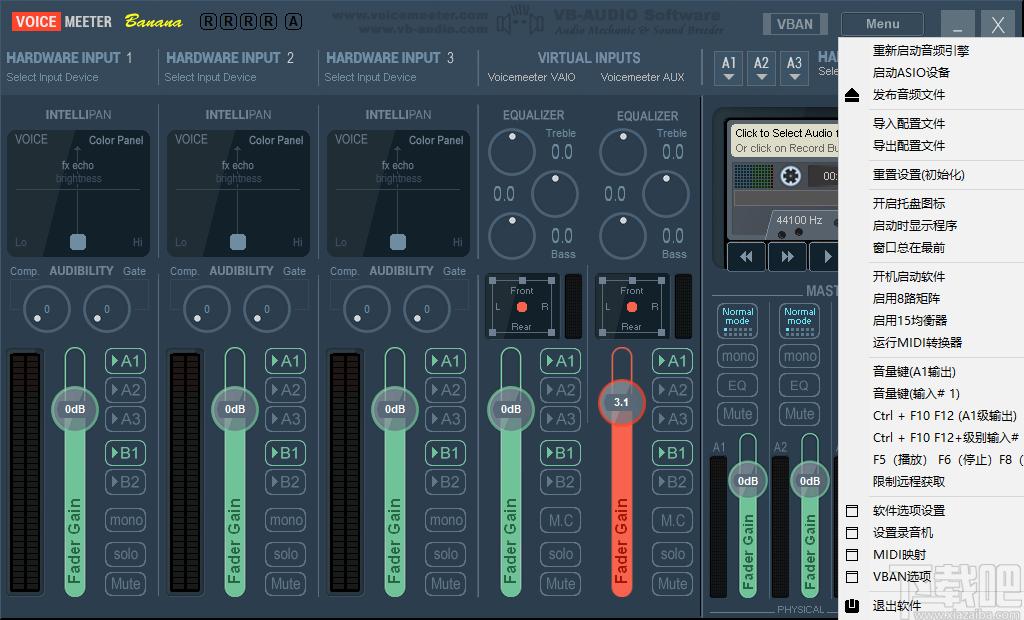Click Voicemeeter VAIO Treble knob

(512, 152)
